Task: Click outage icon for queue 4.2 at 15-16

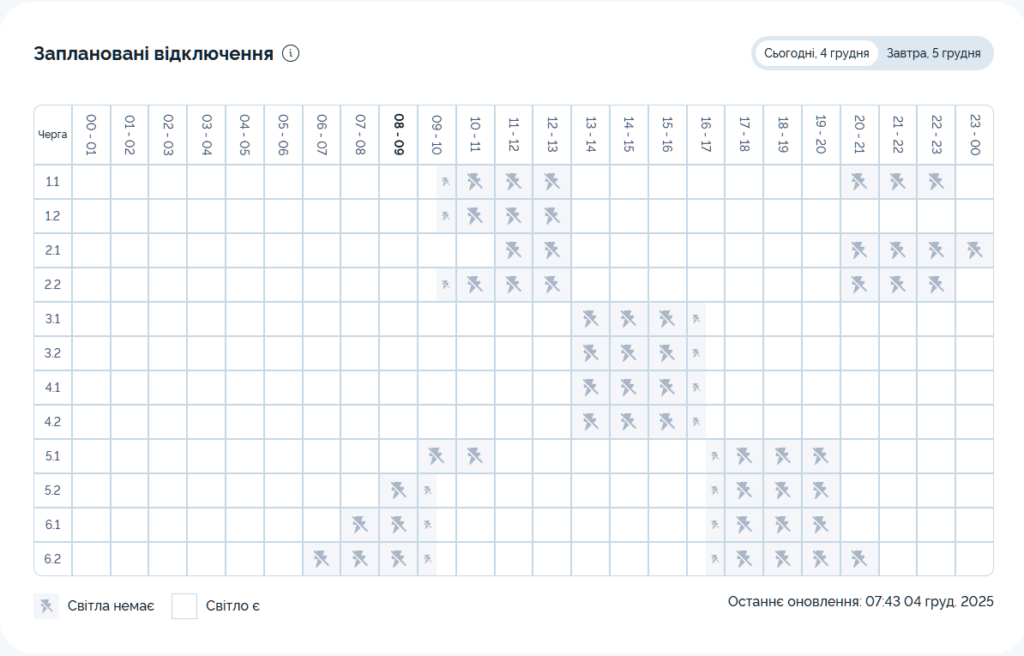Action: tap(667, 422)
